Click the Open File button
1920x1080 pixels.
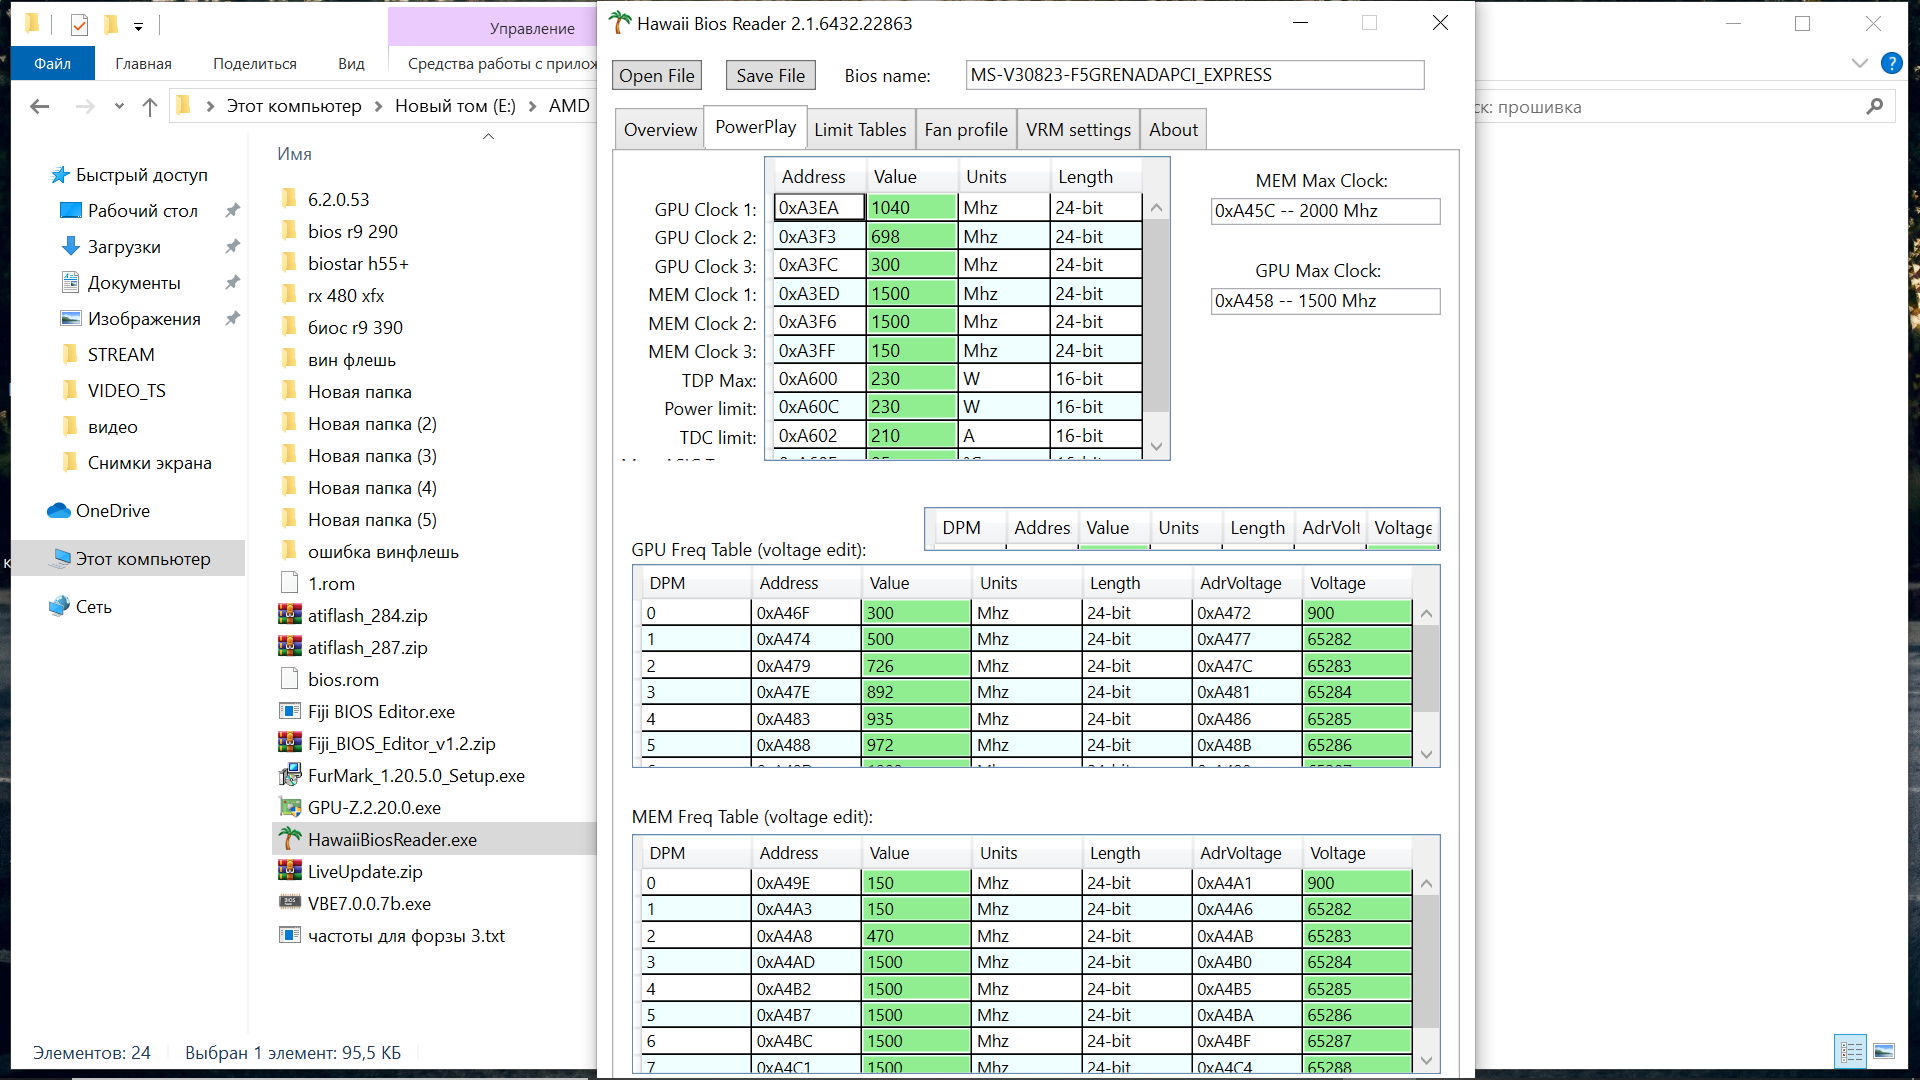(656, 75)
